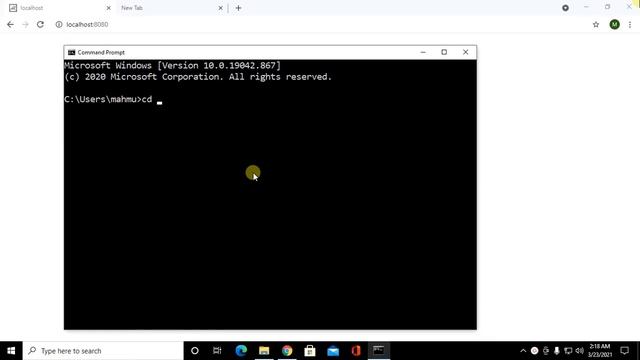640x360 pixels.
Task: Open the Chrome profile M avatar
Action: coord(614,24)
